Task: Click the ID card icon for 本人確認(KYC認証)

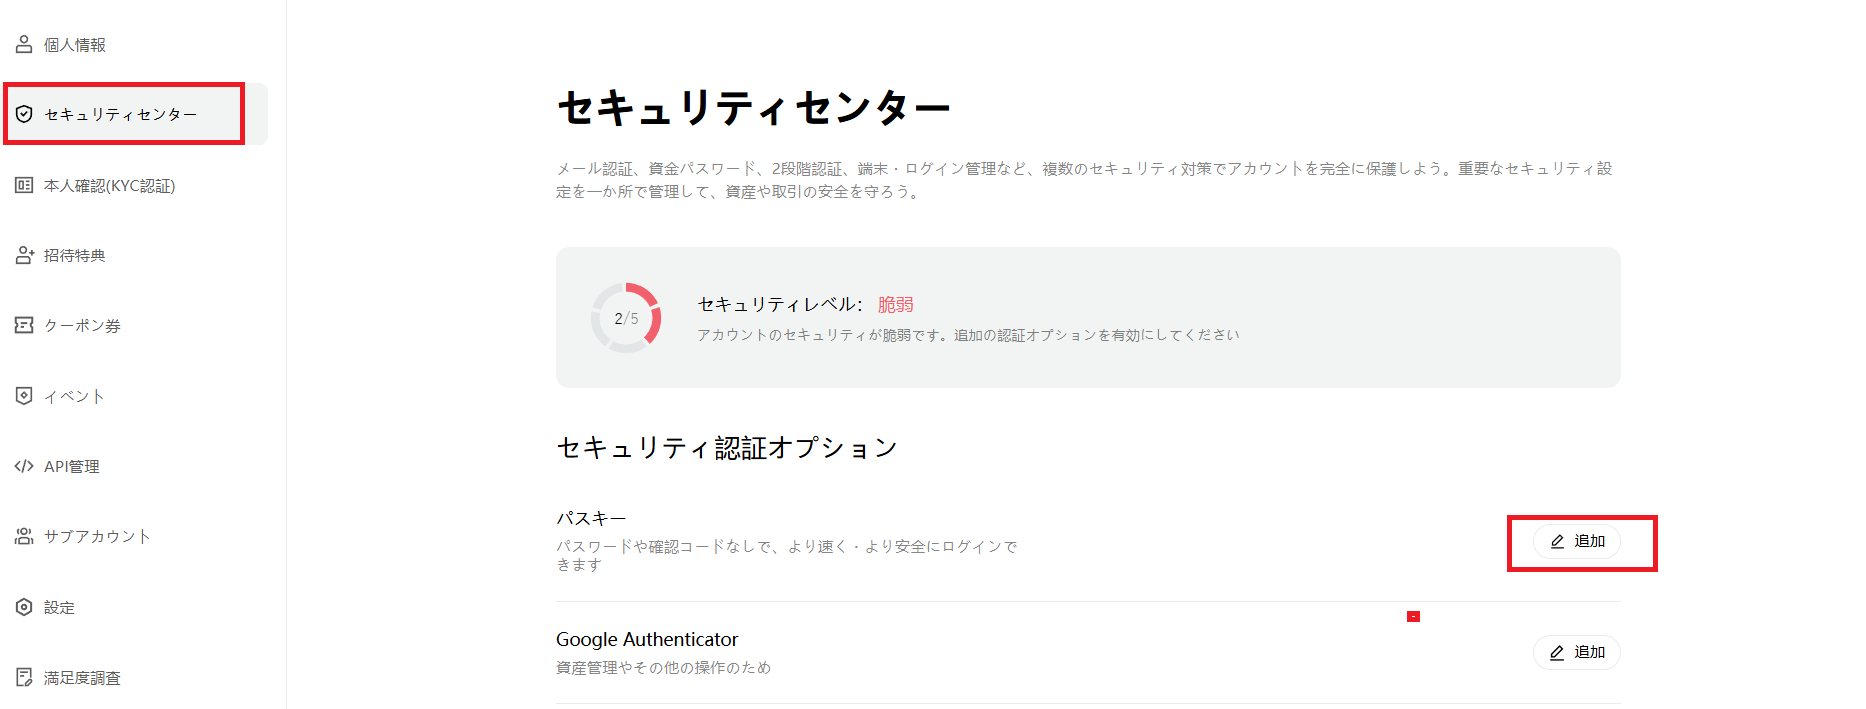Action: click(x=24, y=185)
